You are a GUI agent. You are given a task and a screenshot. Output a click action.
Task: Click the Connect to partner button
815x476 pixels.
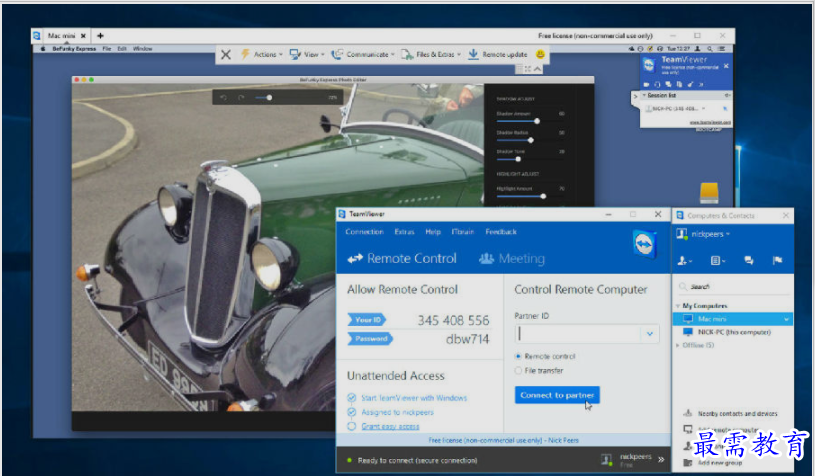557,395
